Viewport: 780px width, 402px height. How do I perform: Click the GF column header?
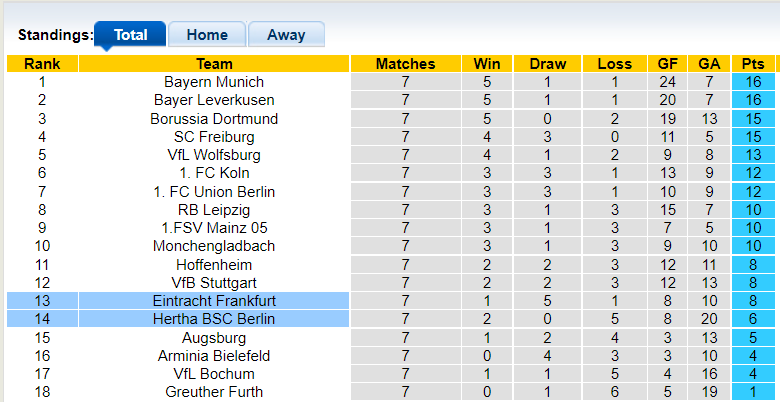pyautogui.click(x=667, y=64)
